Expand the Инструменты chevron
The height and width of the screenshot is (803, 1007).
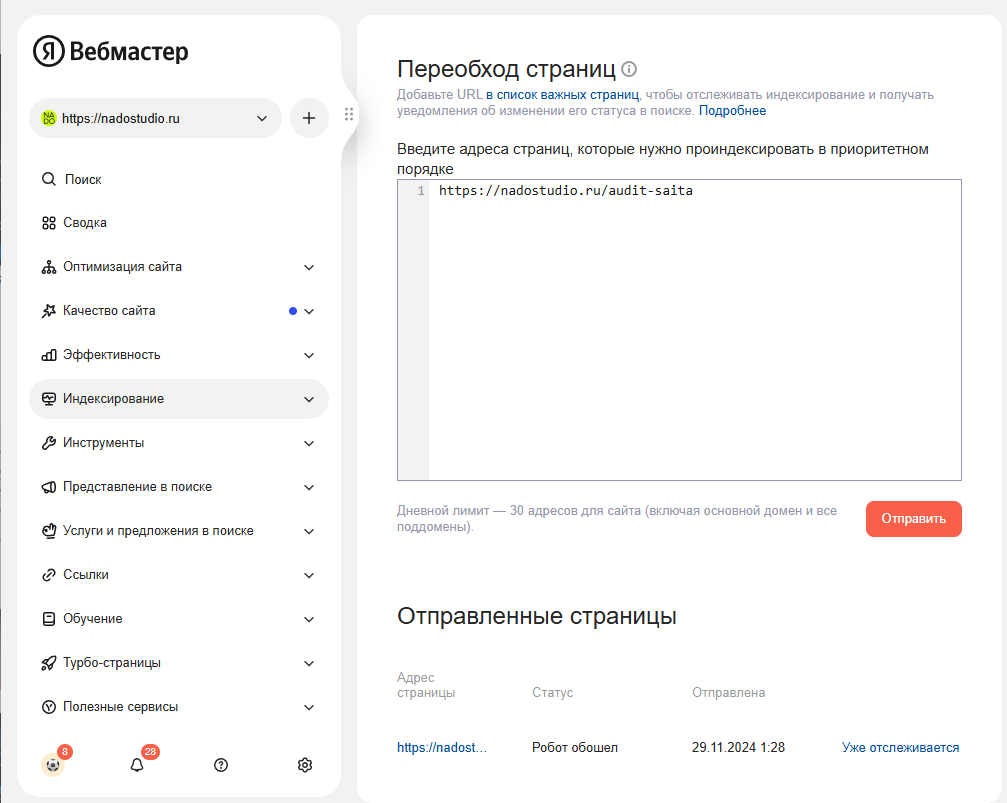click(x=309, y=443)
